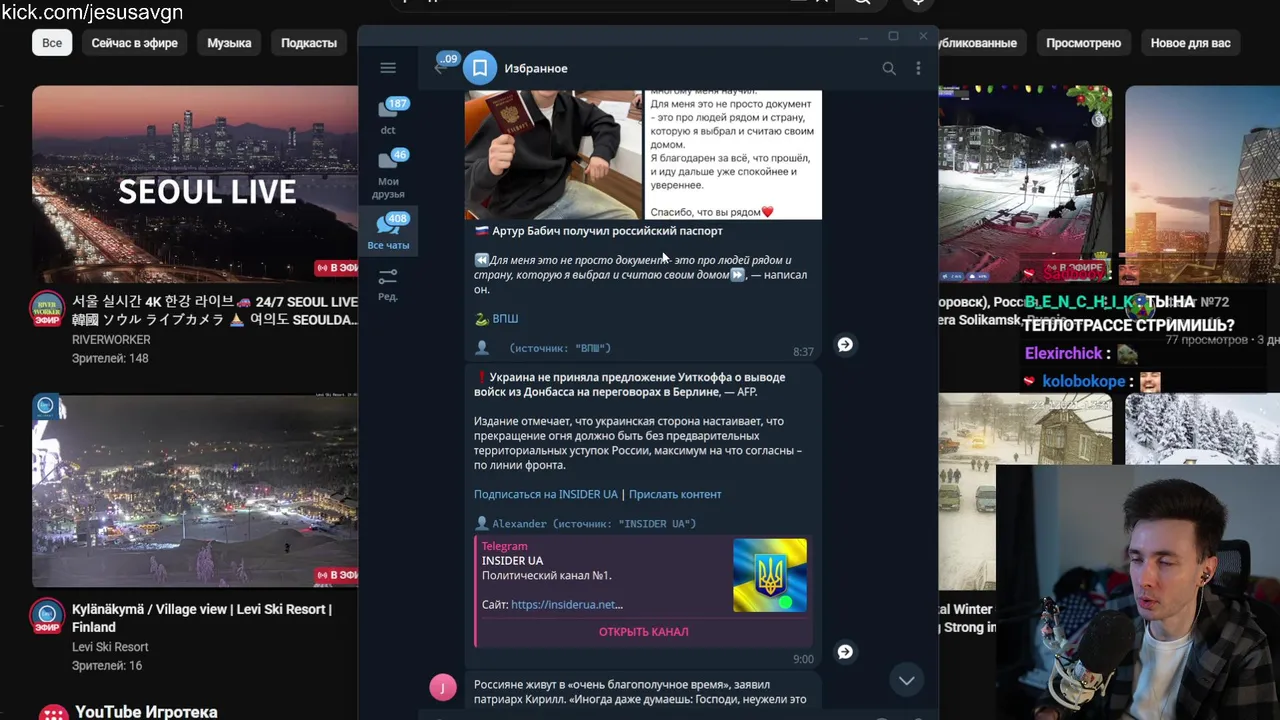Open the J user avatar
Viewport: 1280px width, 720px height.
[x=443, y=687]
